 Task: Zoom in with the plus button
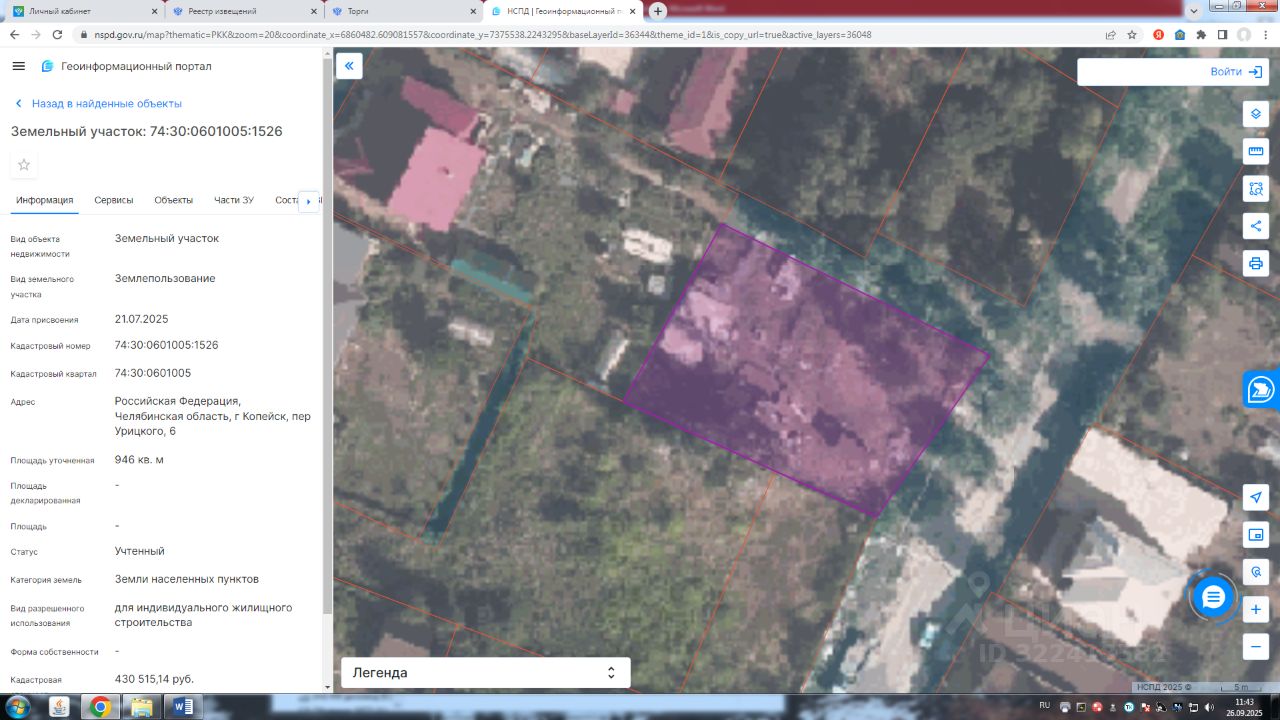[x=1256, y=609]
